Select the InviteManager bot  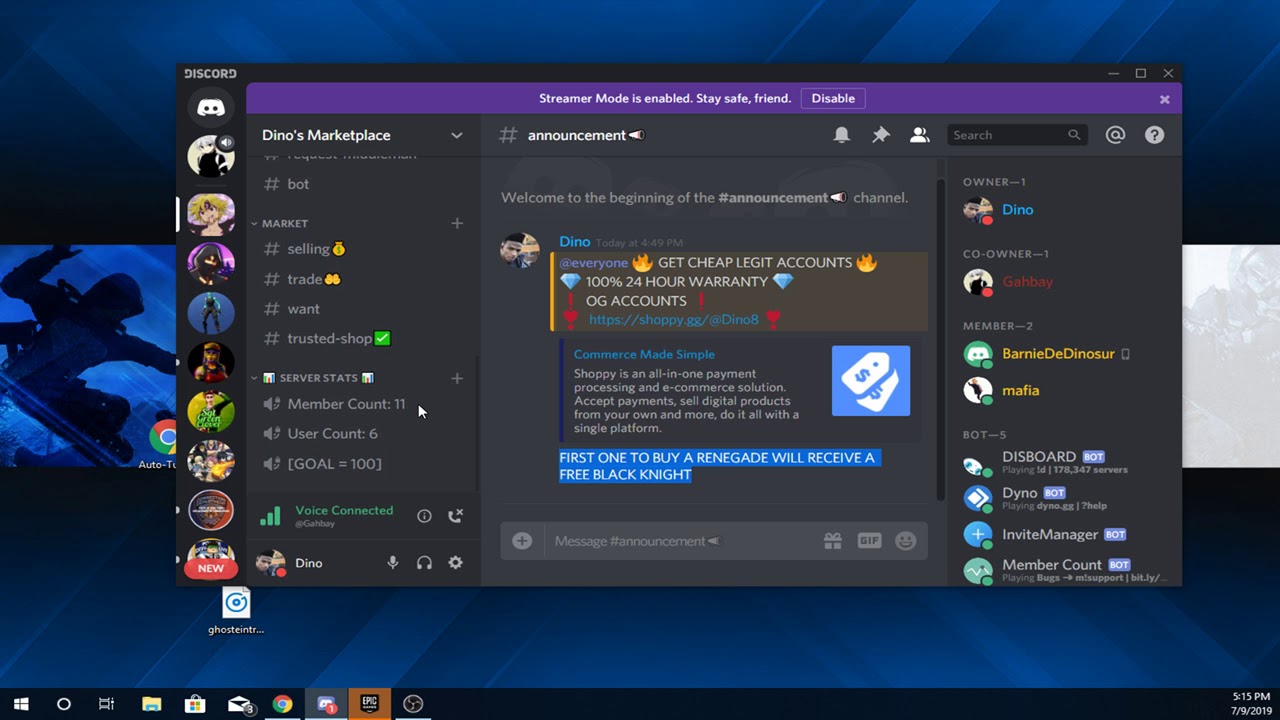(1052, 534)
